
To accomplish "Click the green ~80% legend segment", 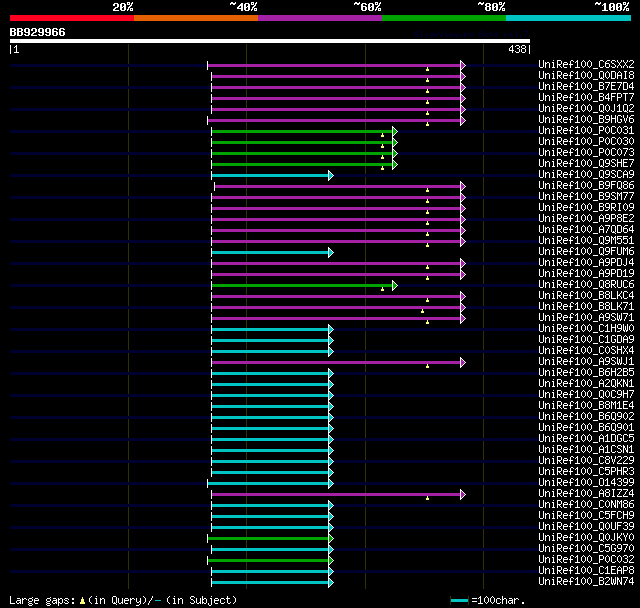I will (x=444, y=18).
